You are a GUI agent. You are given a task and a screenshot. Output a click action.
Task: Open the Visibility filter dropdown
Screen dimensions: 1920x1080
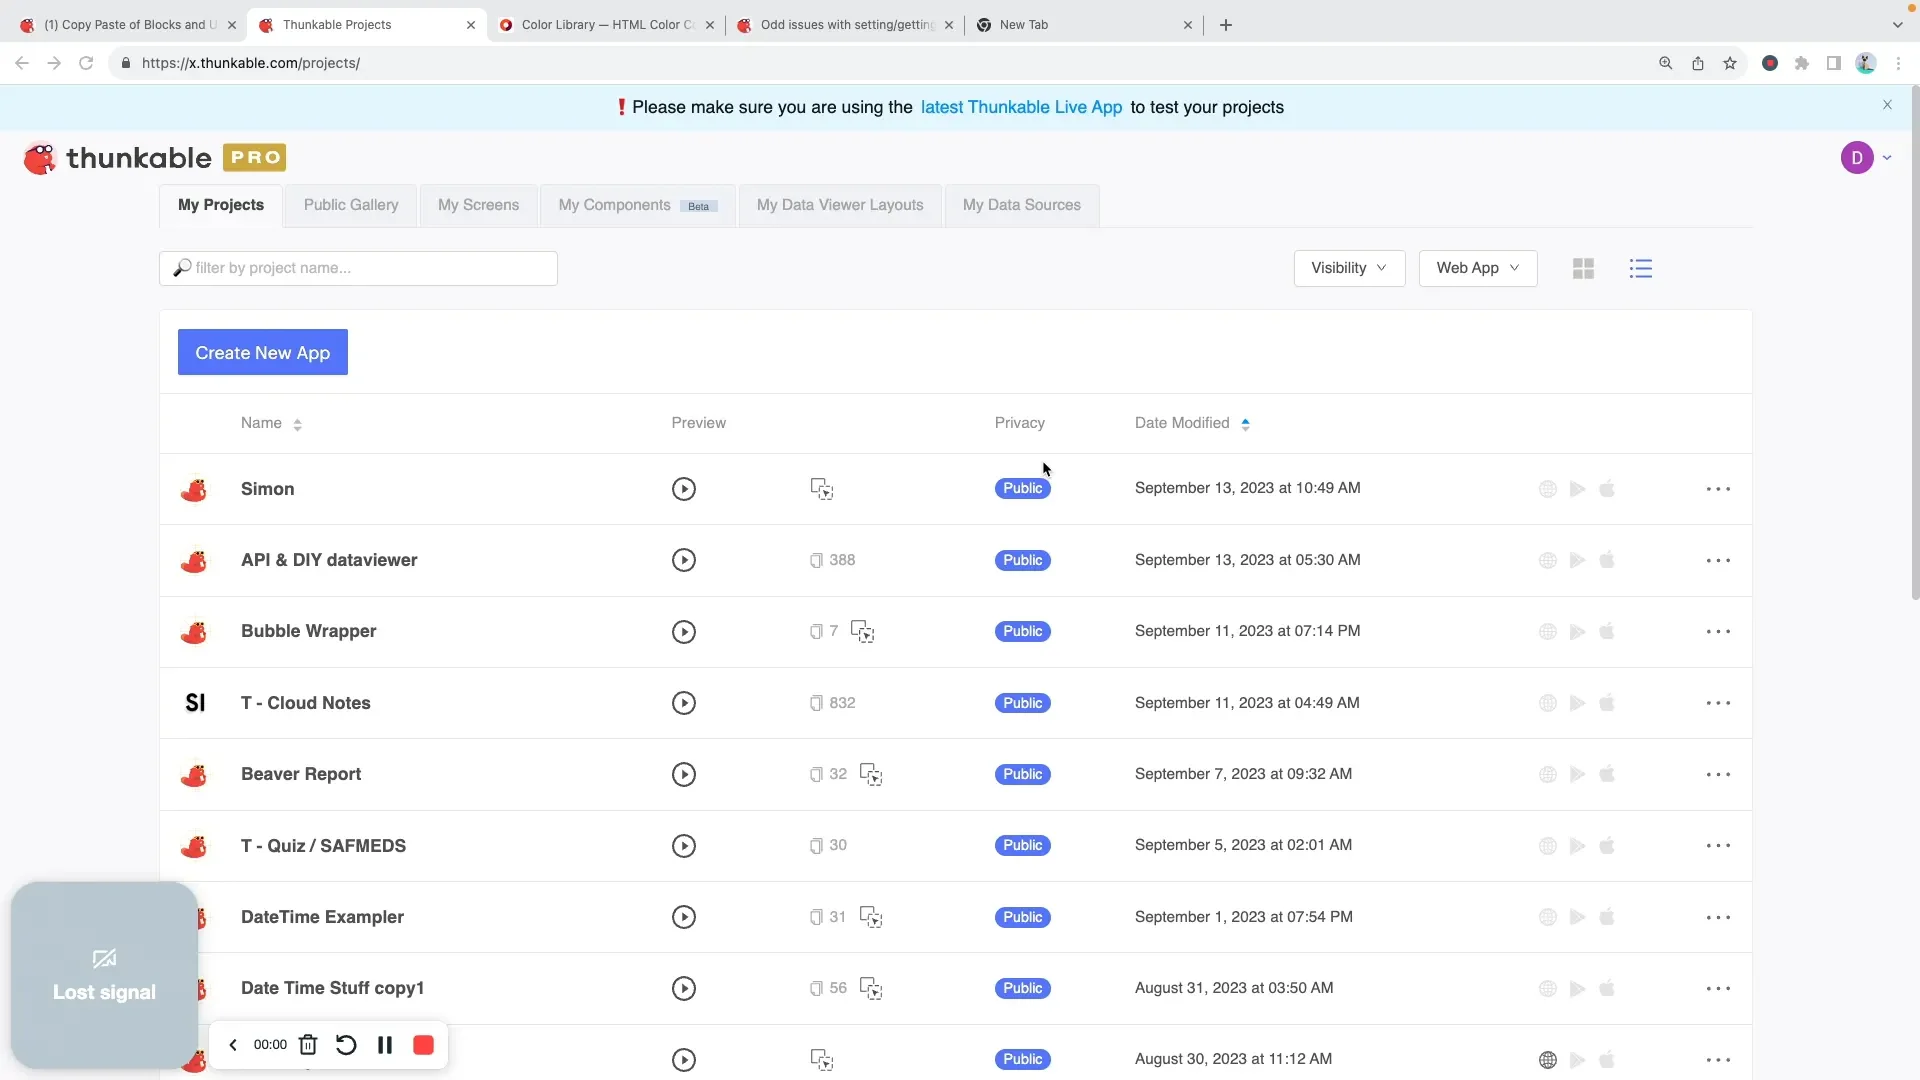[x=1349, y=268]
